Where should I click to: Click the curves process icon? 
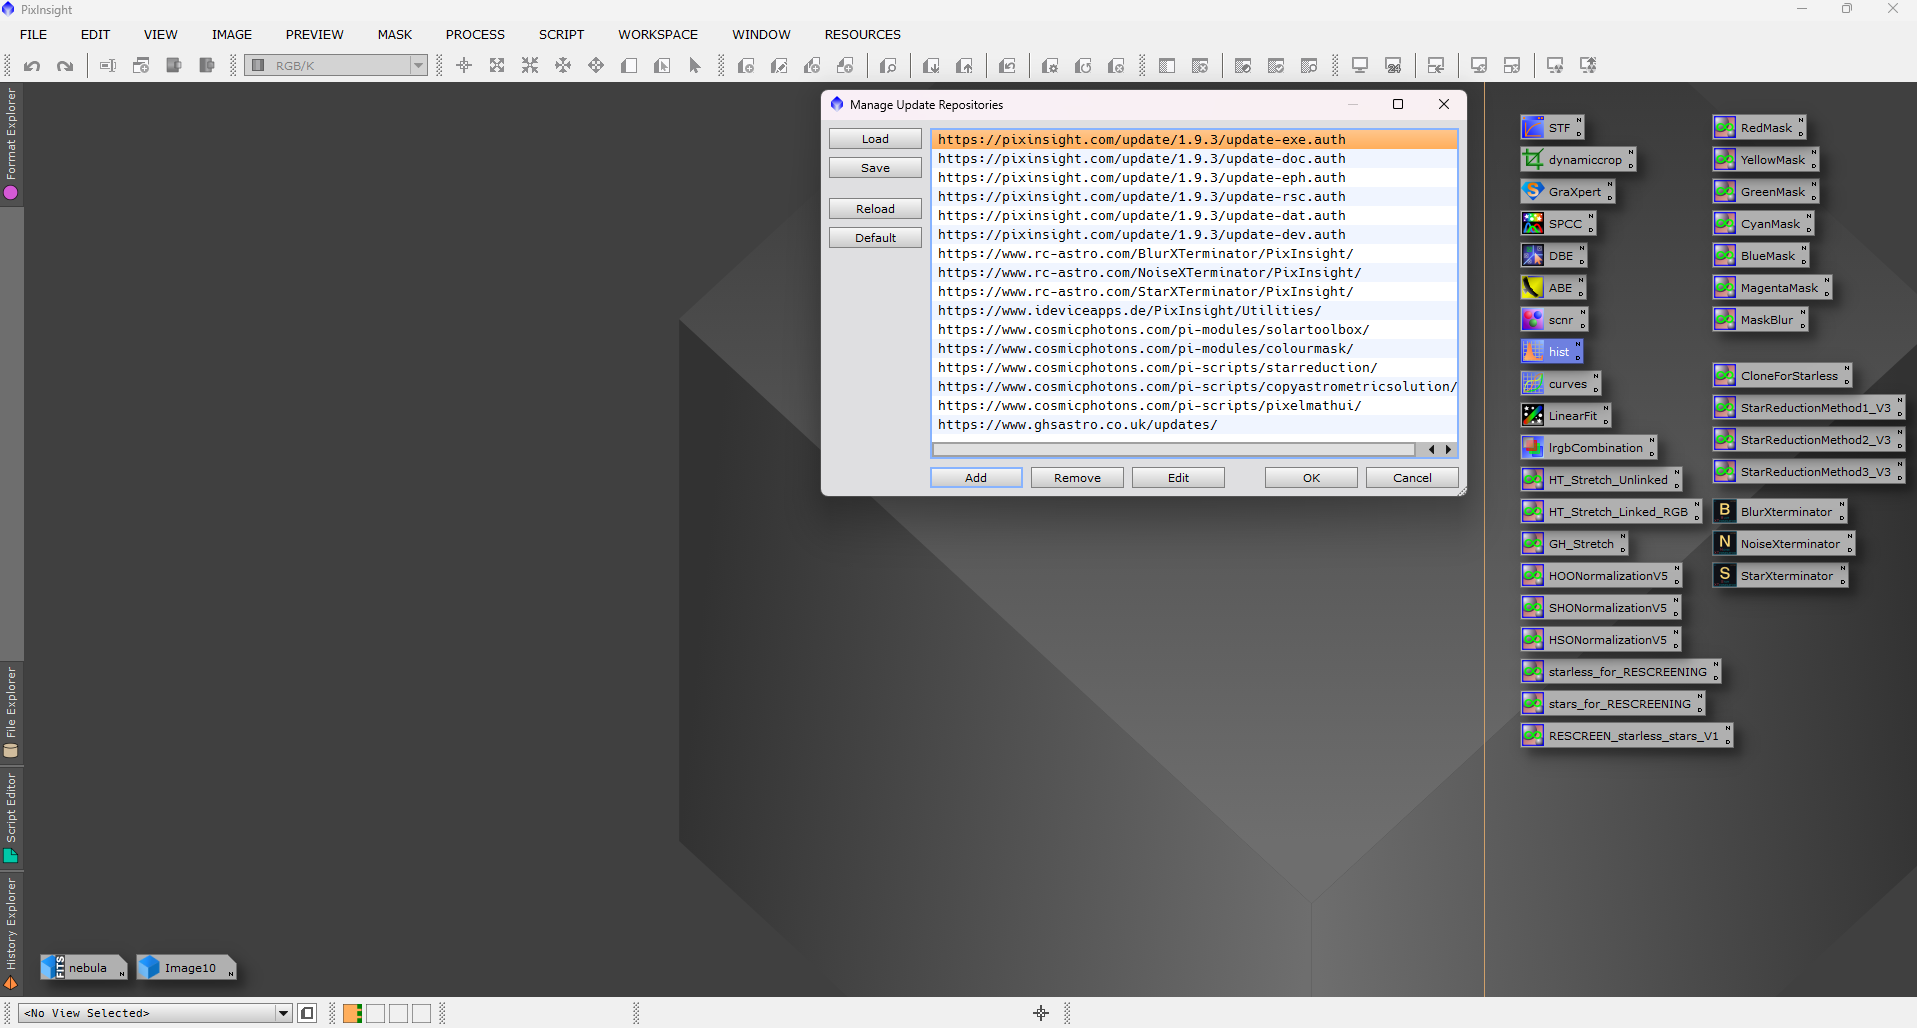(x=1559, y=384)
